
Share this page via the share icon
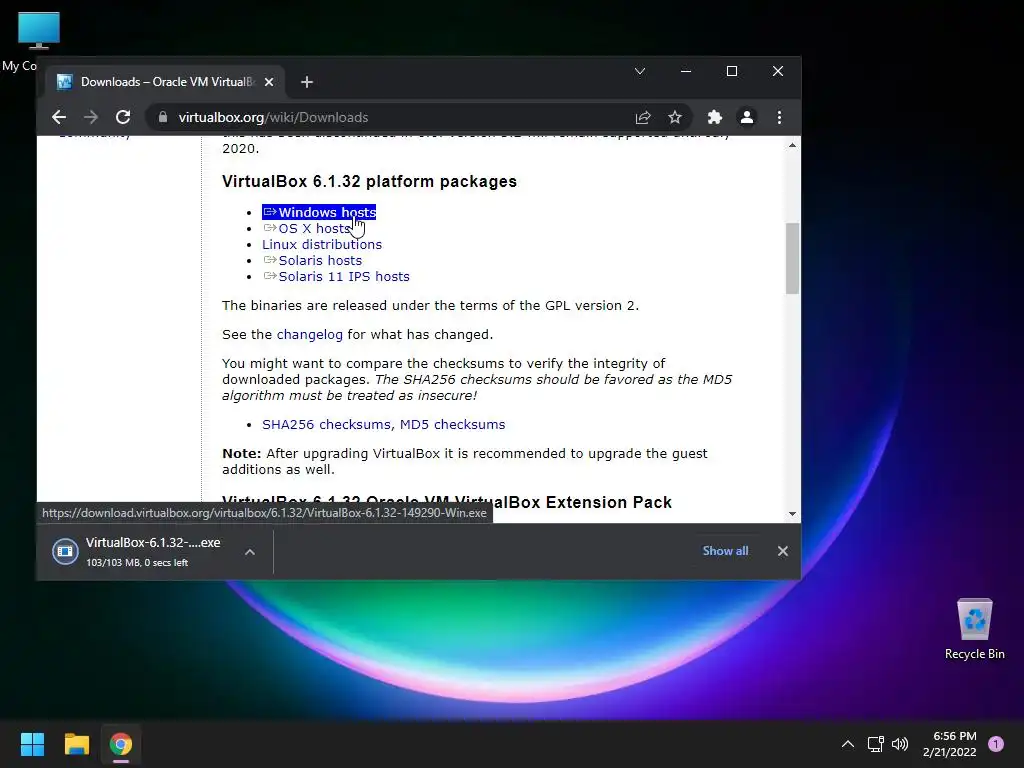(643, 118)
